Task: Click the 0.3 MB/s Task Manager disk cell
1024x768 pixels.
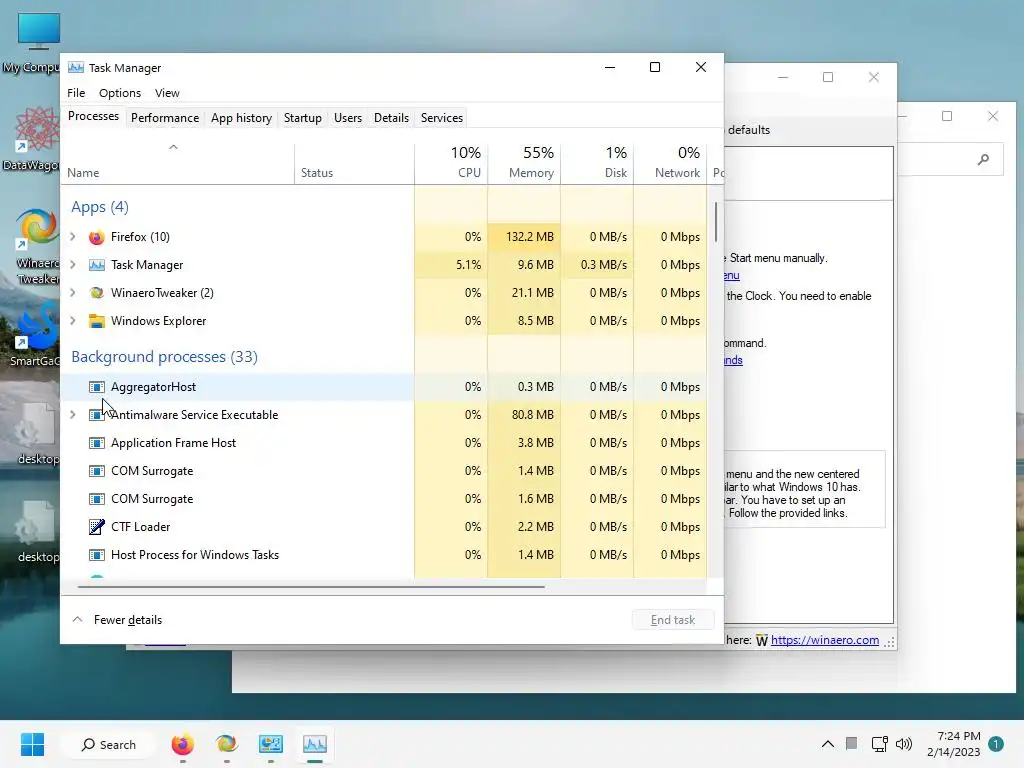Action: (598, 265)
